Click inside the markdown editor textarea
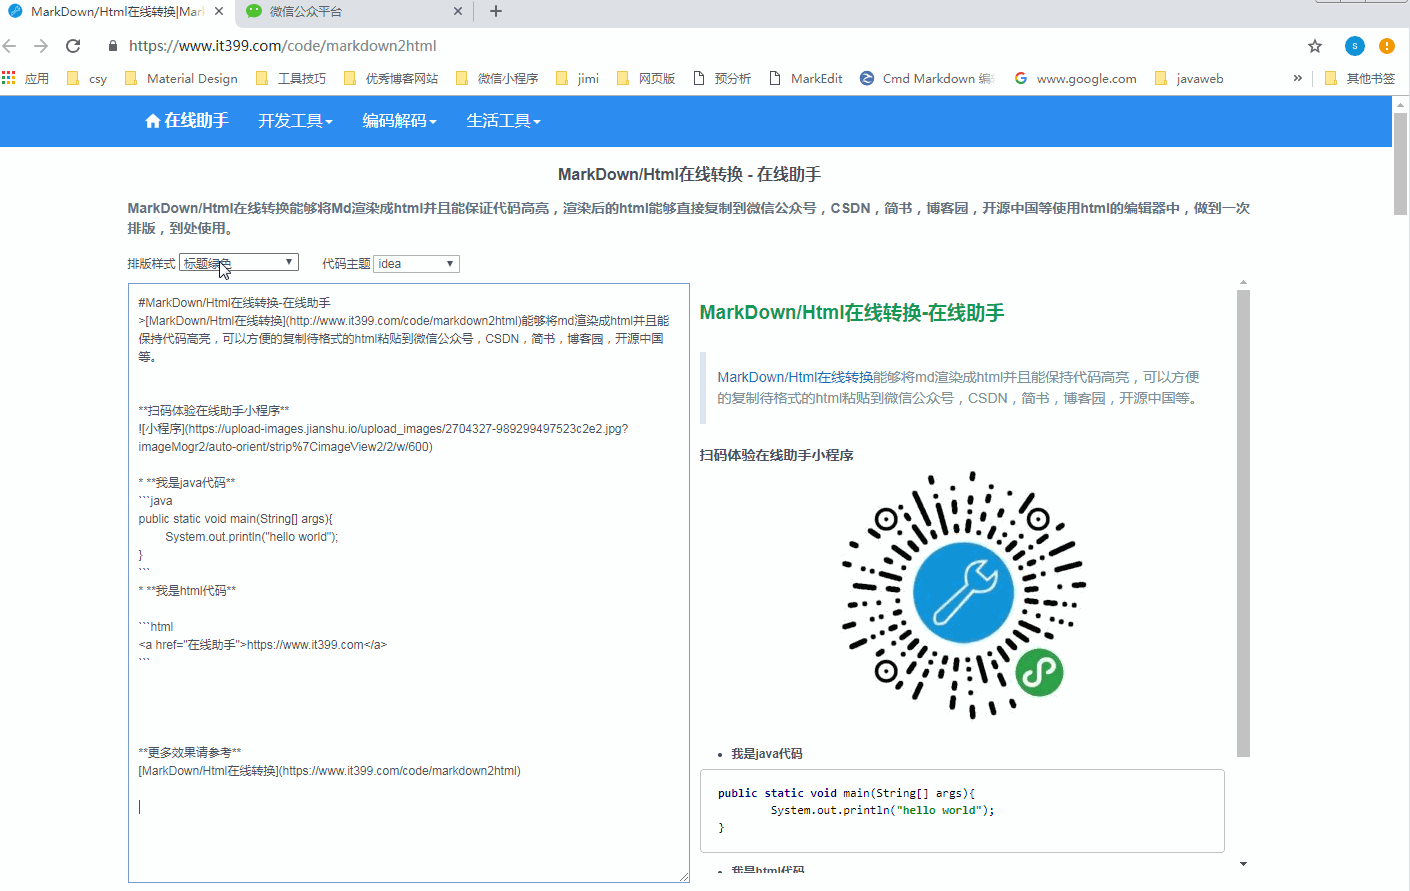The width and height of the screenshot is (1410, 891). 409,582
